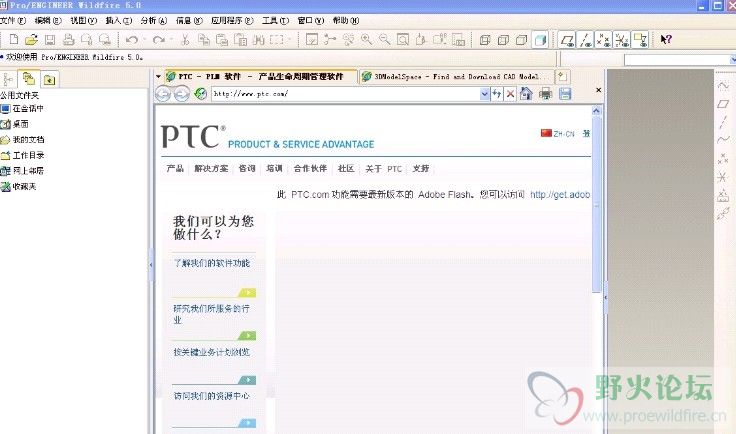This screenshot has height=434, width=736.
Task: Switch to the Model Tree navigator tab
Action: (8, 79)
